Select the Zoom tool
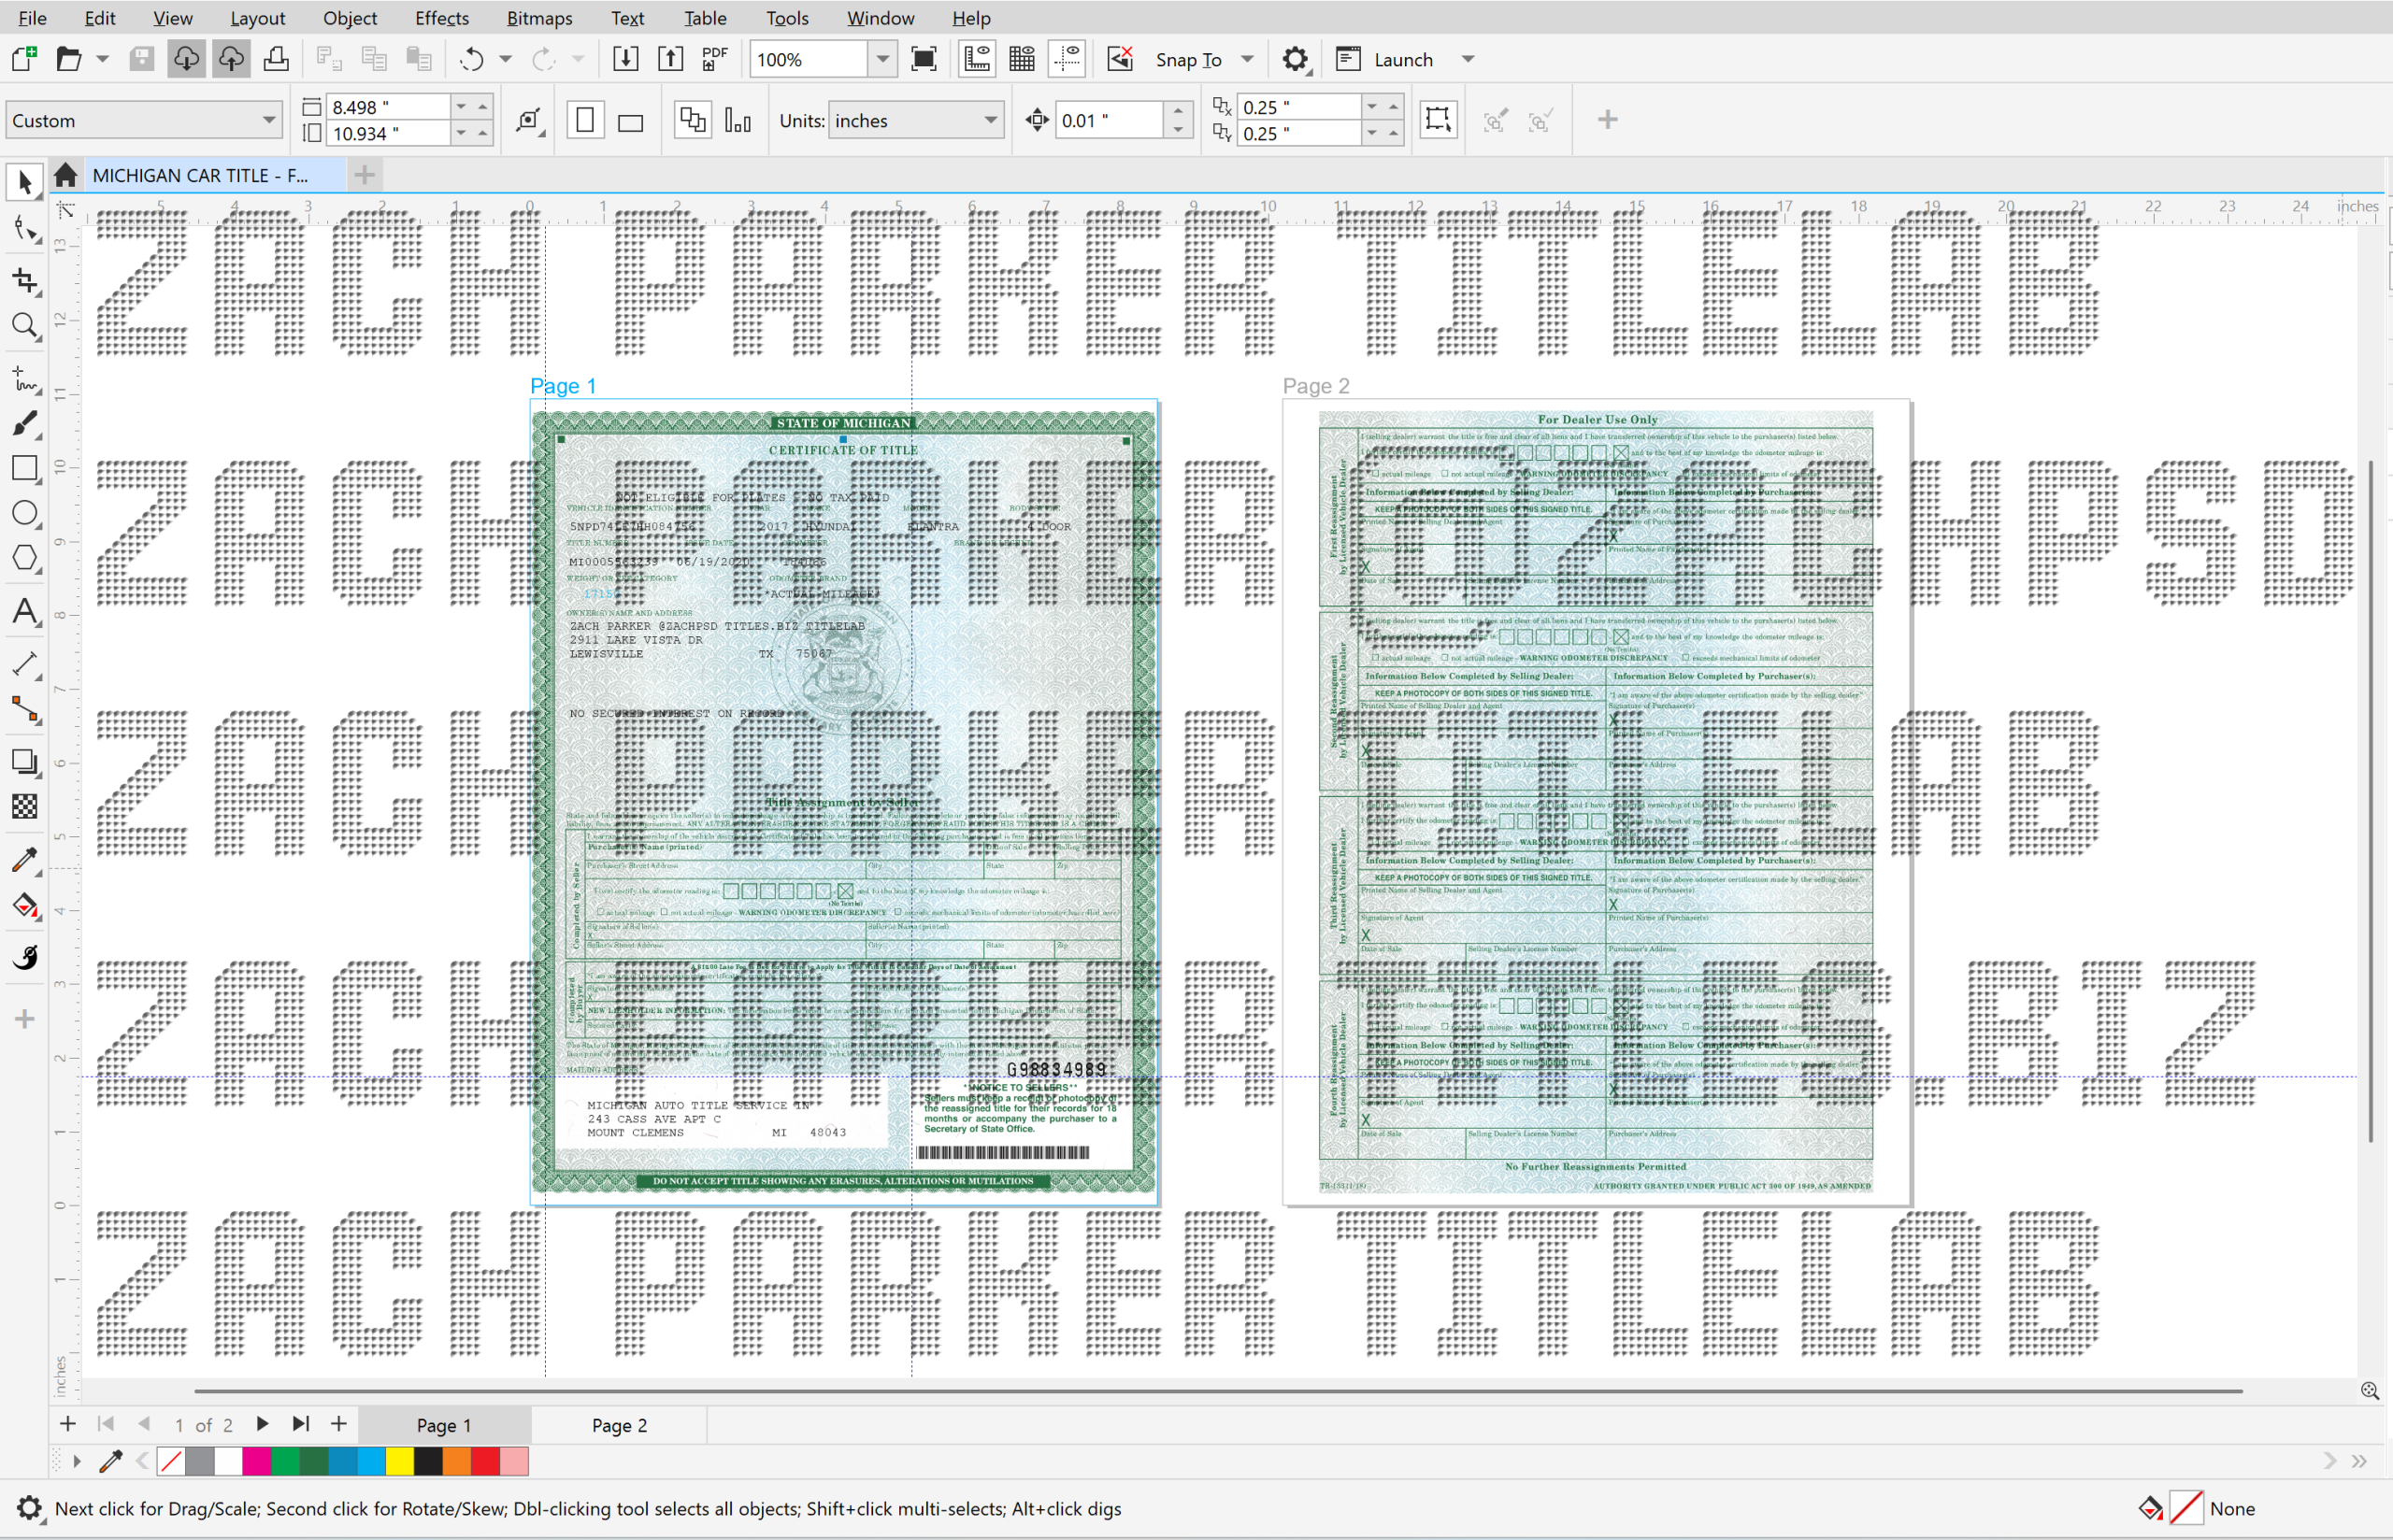This screenshot has width=2393, height=1540. pos(25,326)
